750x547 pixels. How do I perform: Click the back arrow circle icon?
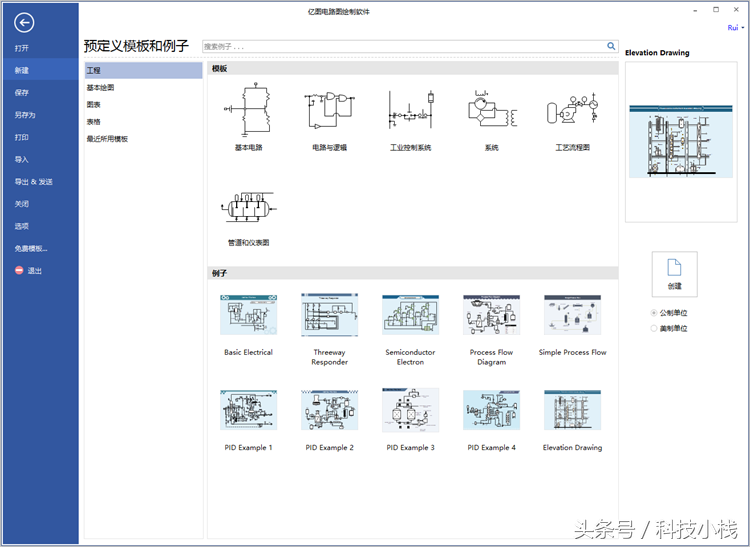[x=24, y=22]
